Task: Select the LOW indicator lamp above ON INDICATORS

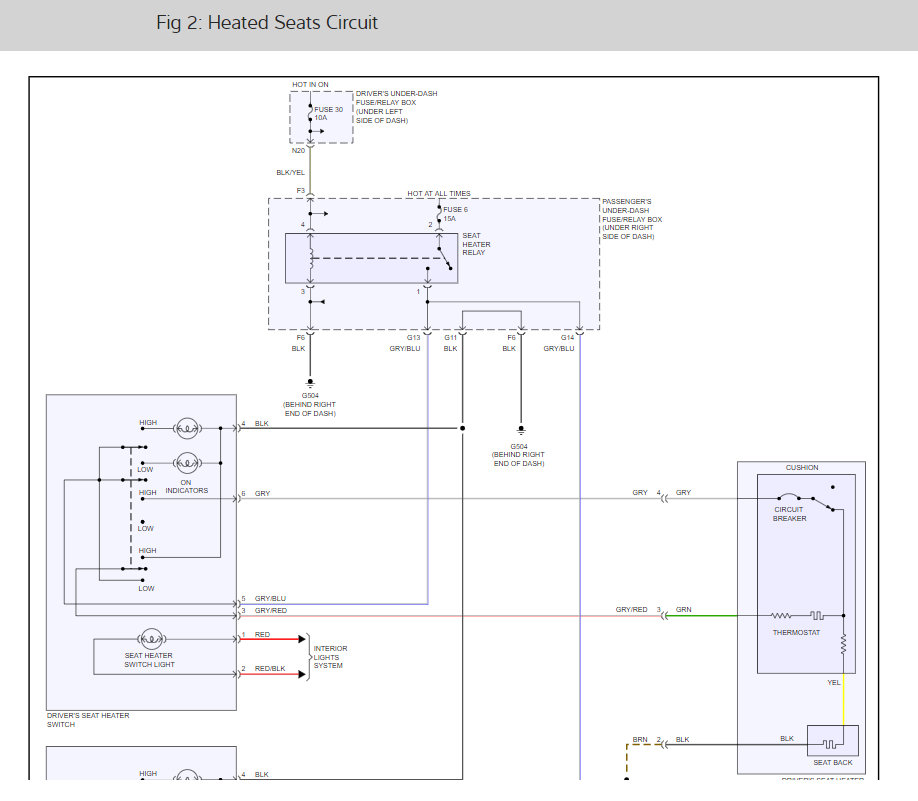Action: coord(187,463)
